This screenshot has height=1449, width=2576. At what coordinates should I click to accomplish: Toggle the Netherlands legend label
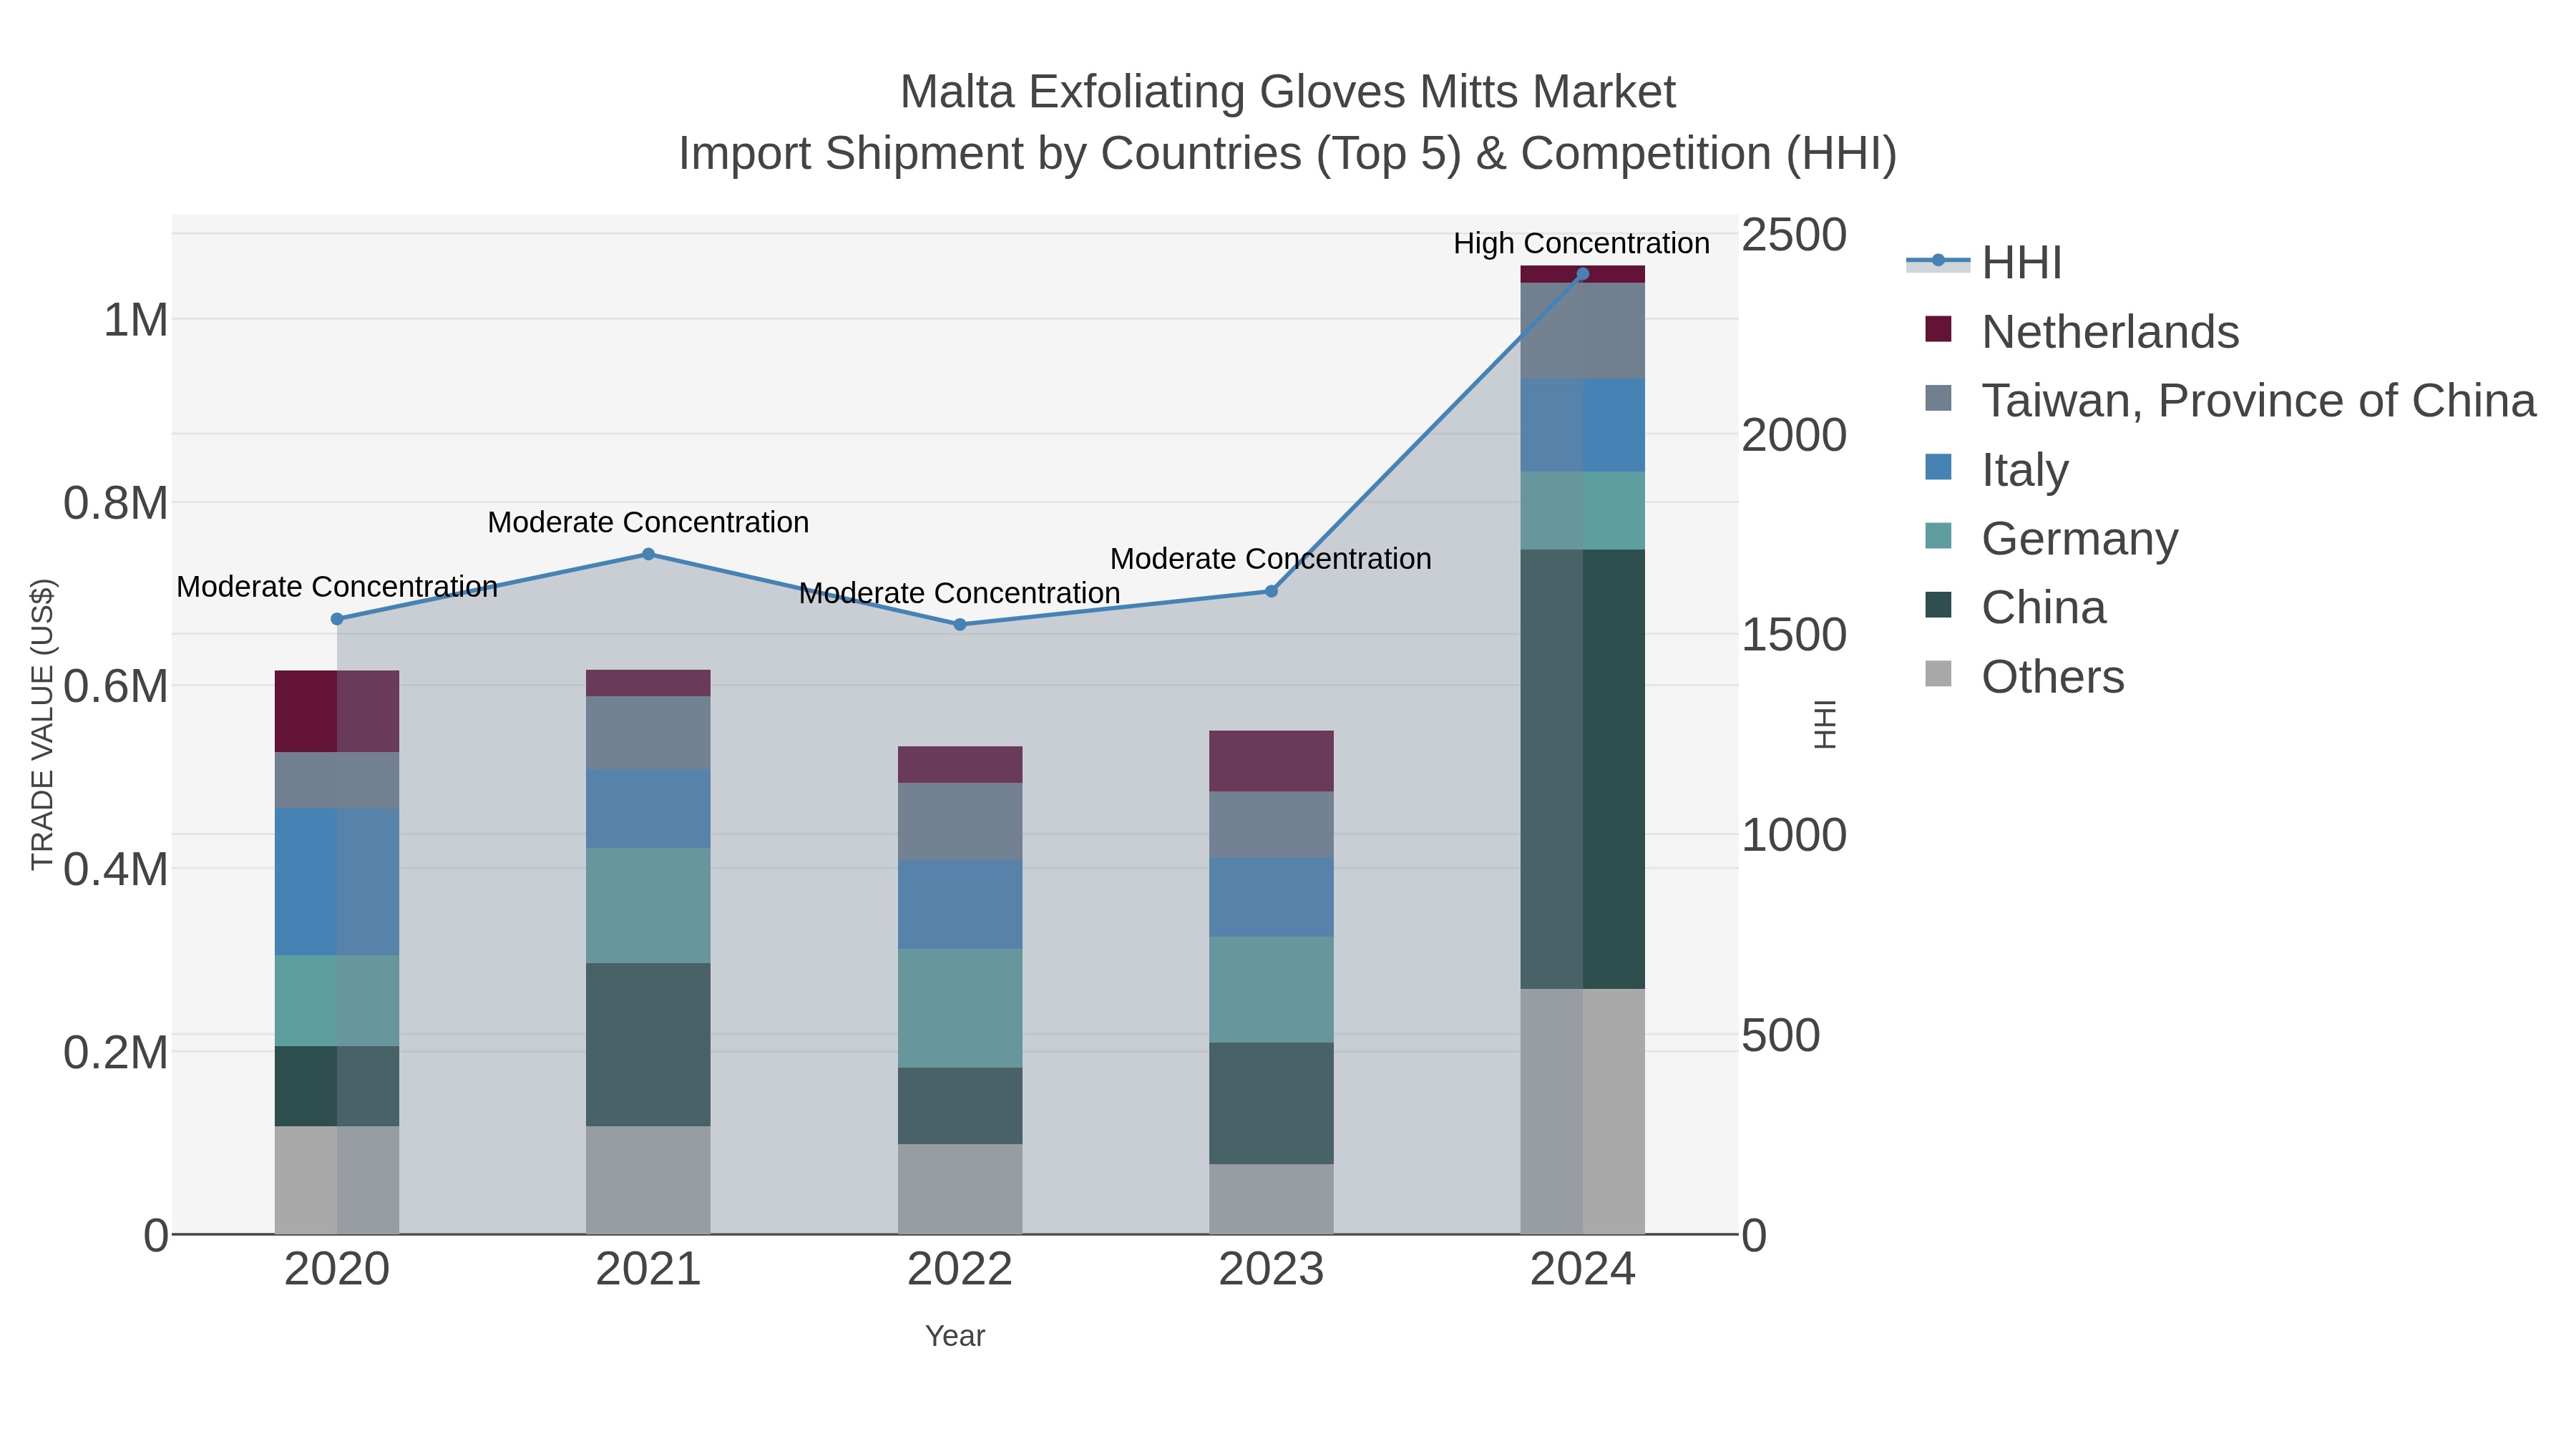click(2110, 331)
